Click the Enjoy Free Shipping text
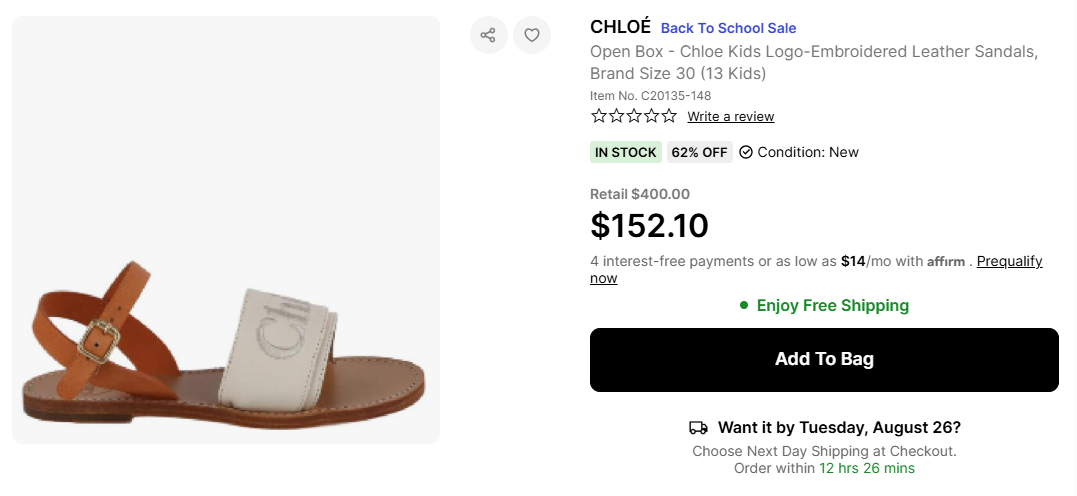1077x496 pixels. click(x=832, y=306)
